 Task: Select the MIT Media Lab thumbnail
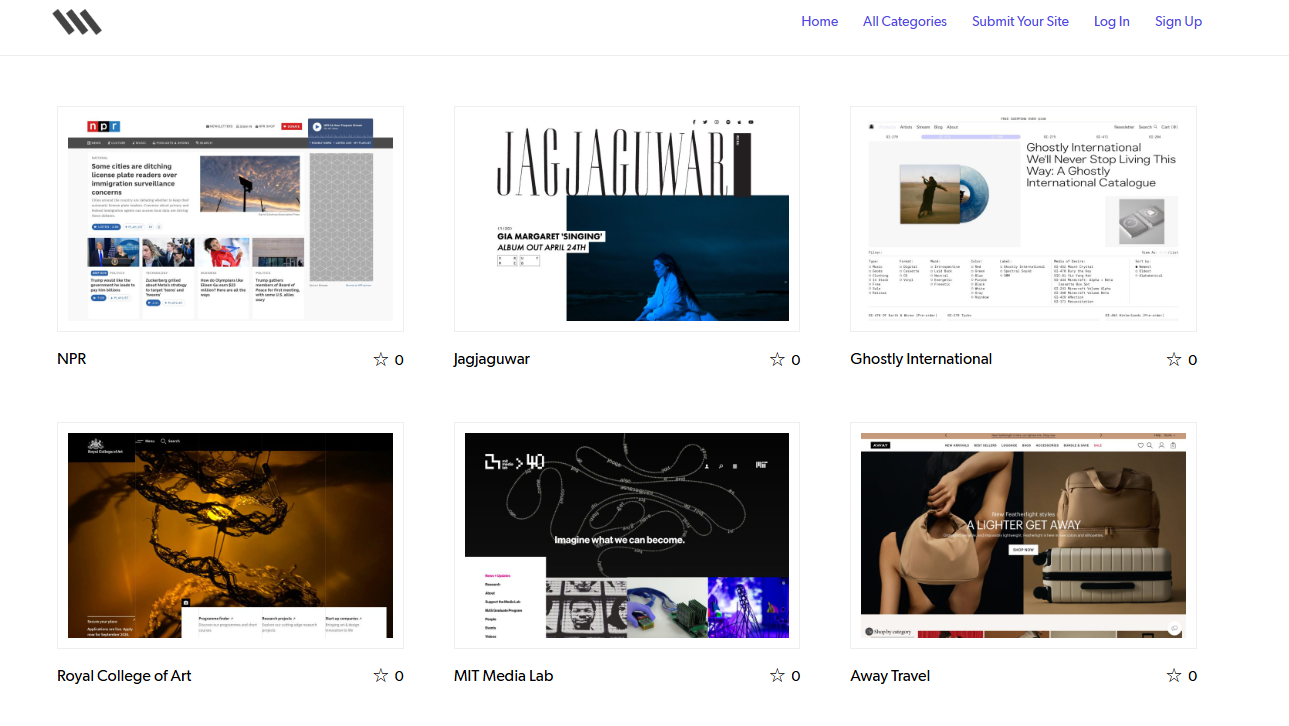[x=627, y=535]
